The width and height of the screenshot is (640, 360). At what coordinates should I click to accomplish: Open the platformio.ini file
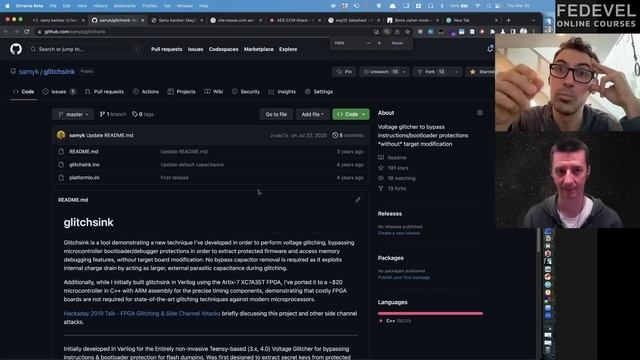click(84, 178)
